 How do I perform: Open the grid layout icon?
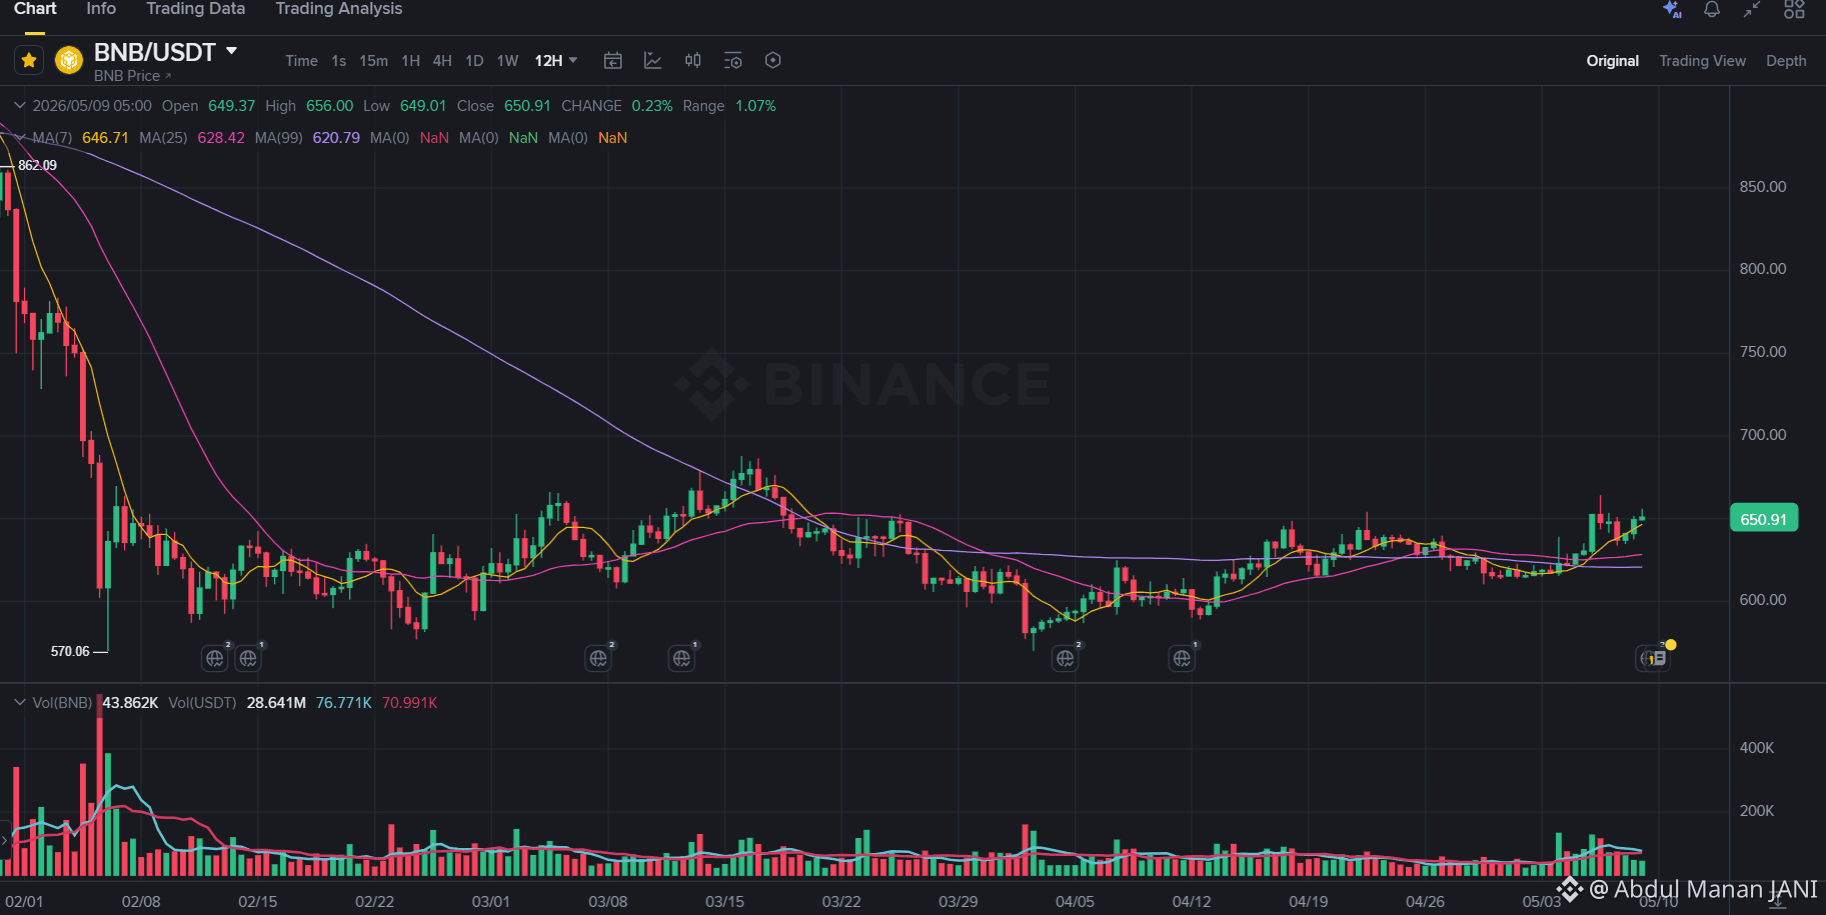click(1794, 9)
